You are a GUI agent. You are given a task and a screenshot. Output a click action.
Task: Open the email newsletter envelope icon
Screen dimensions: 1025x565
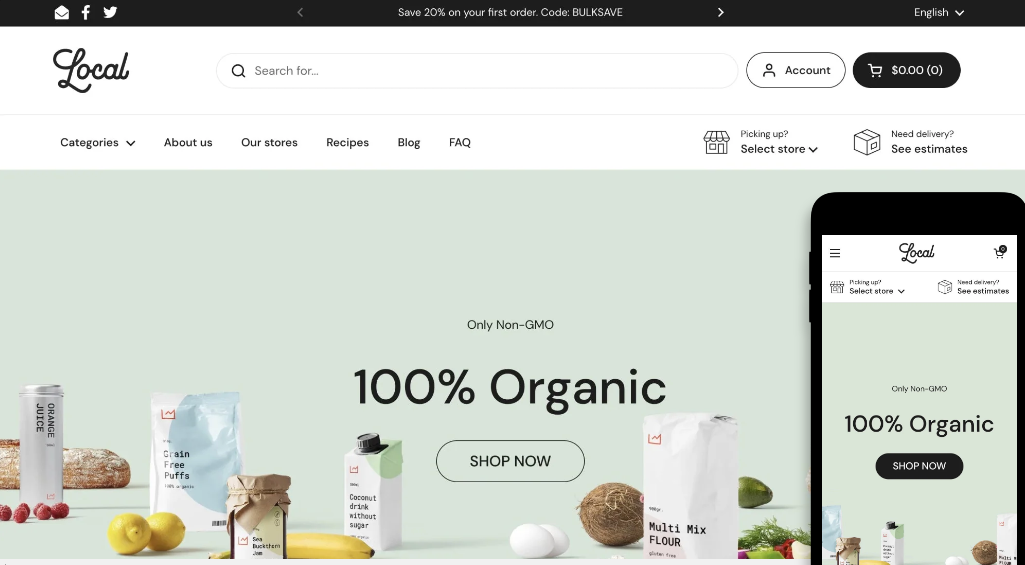click(61, 12)
